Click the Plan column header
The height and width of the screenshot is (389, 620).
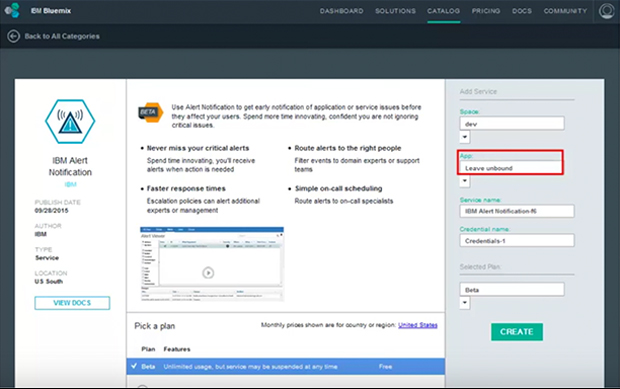pos(148,349)
